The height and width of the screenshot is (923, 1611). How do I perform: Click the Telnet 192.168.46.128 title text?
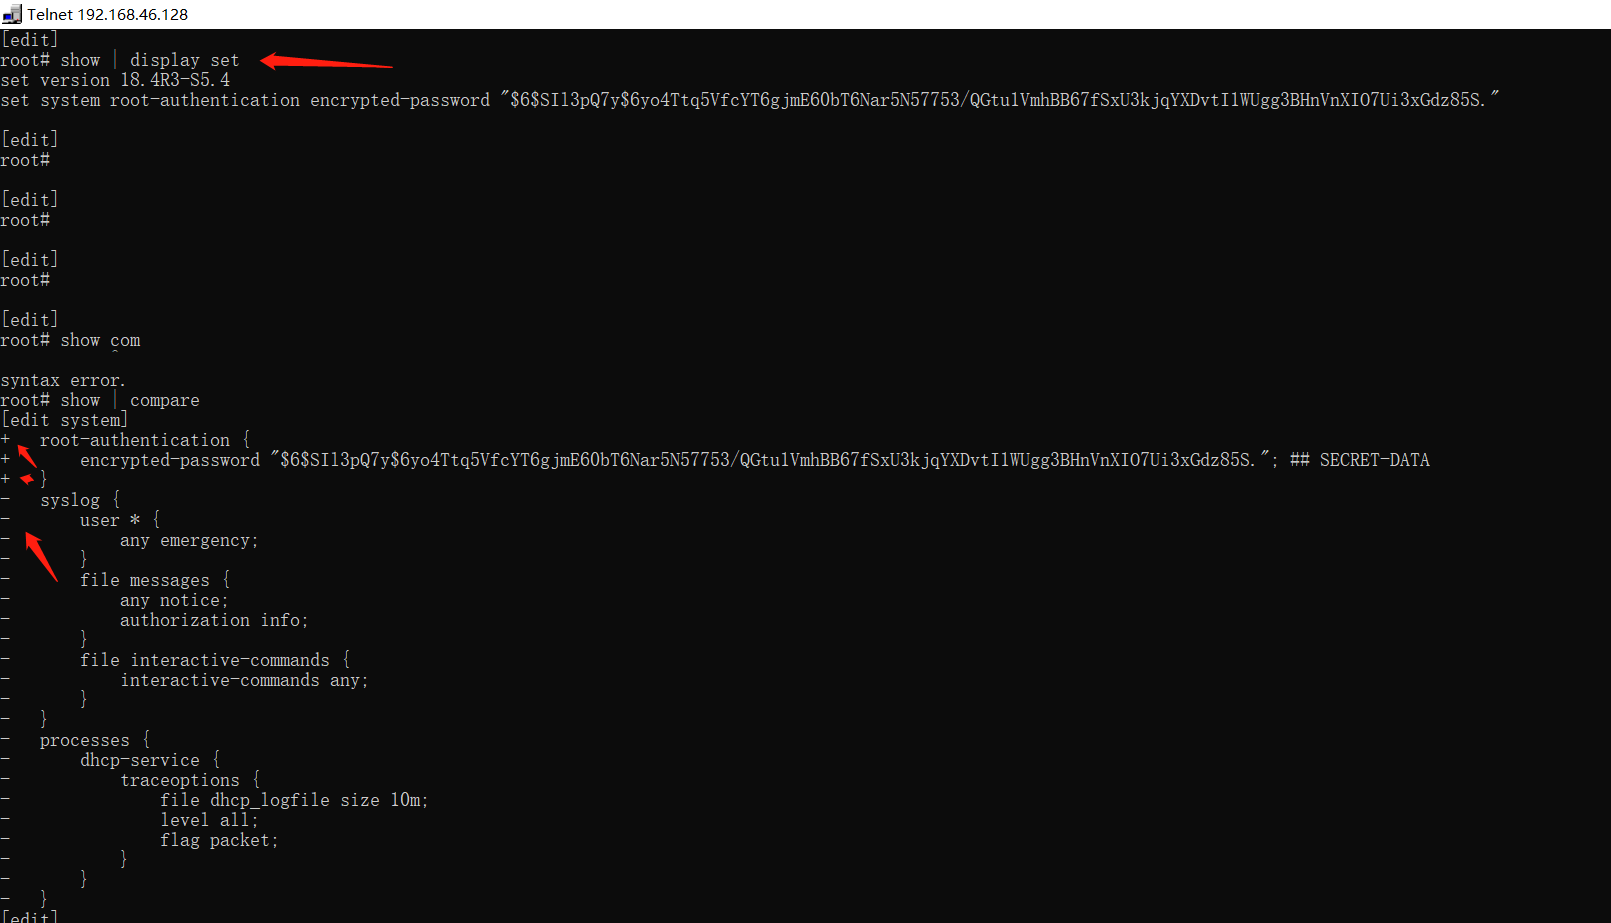[107, 14]
